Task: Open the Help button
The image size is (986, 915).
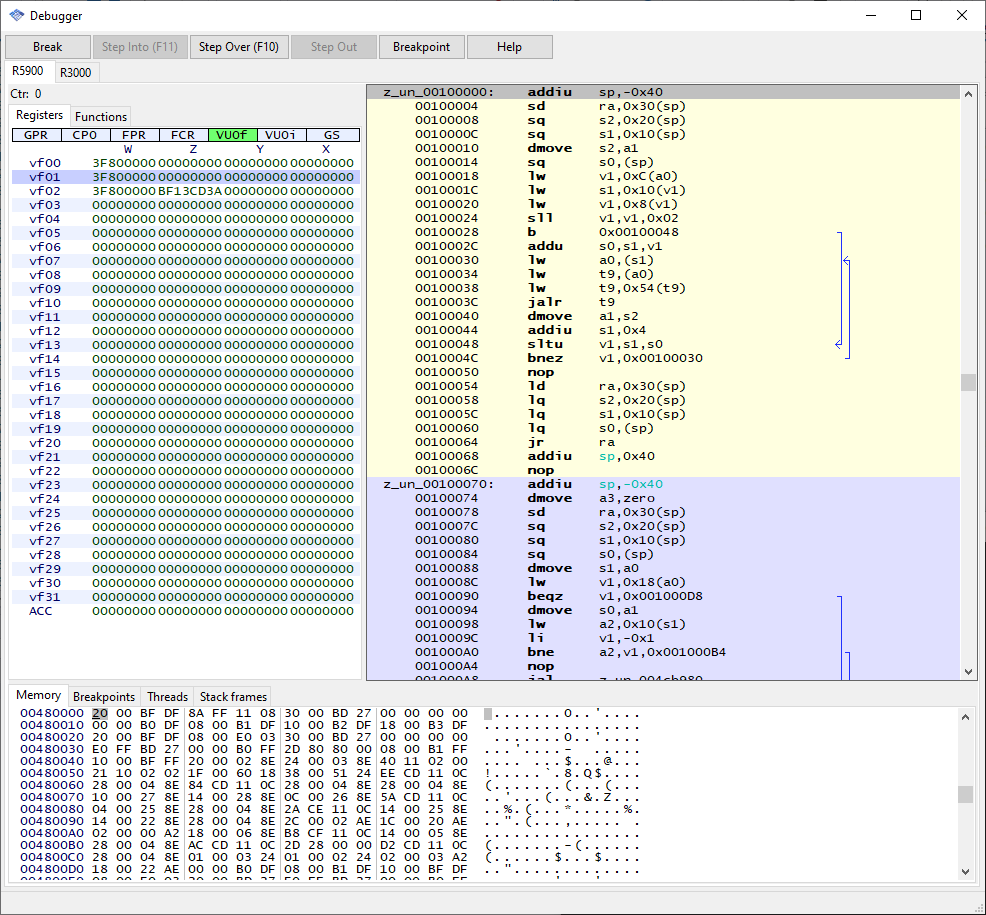Action: (509, 47)
